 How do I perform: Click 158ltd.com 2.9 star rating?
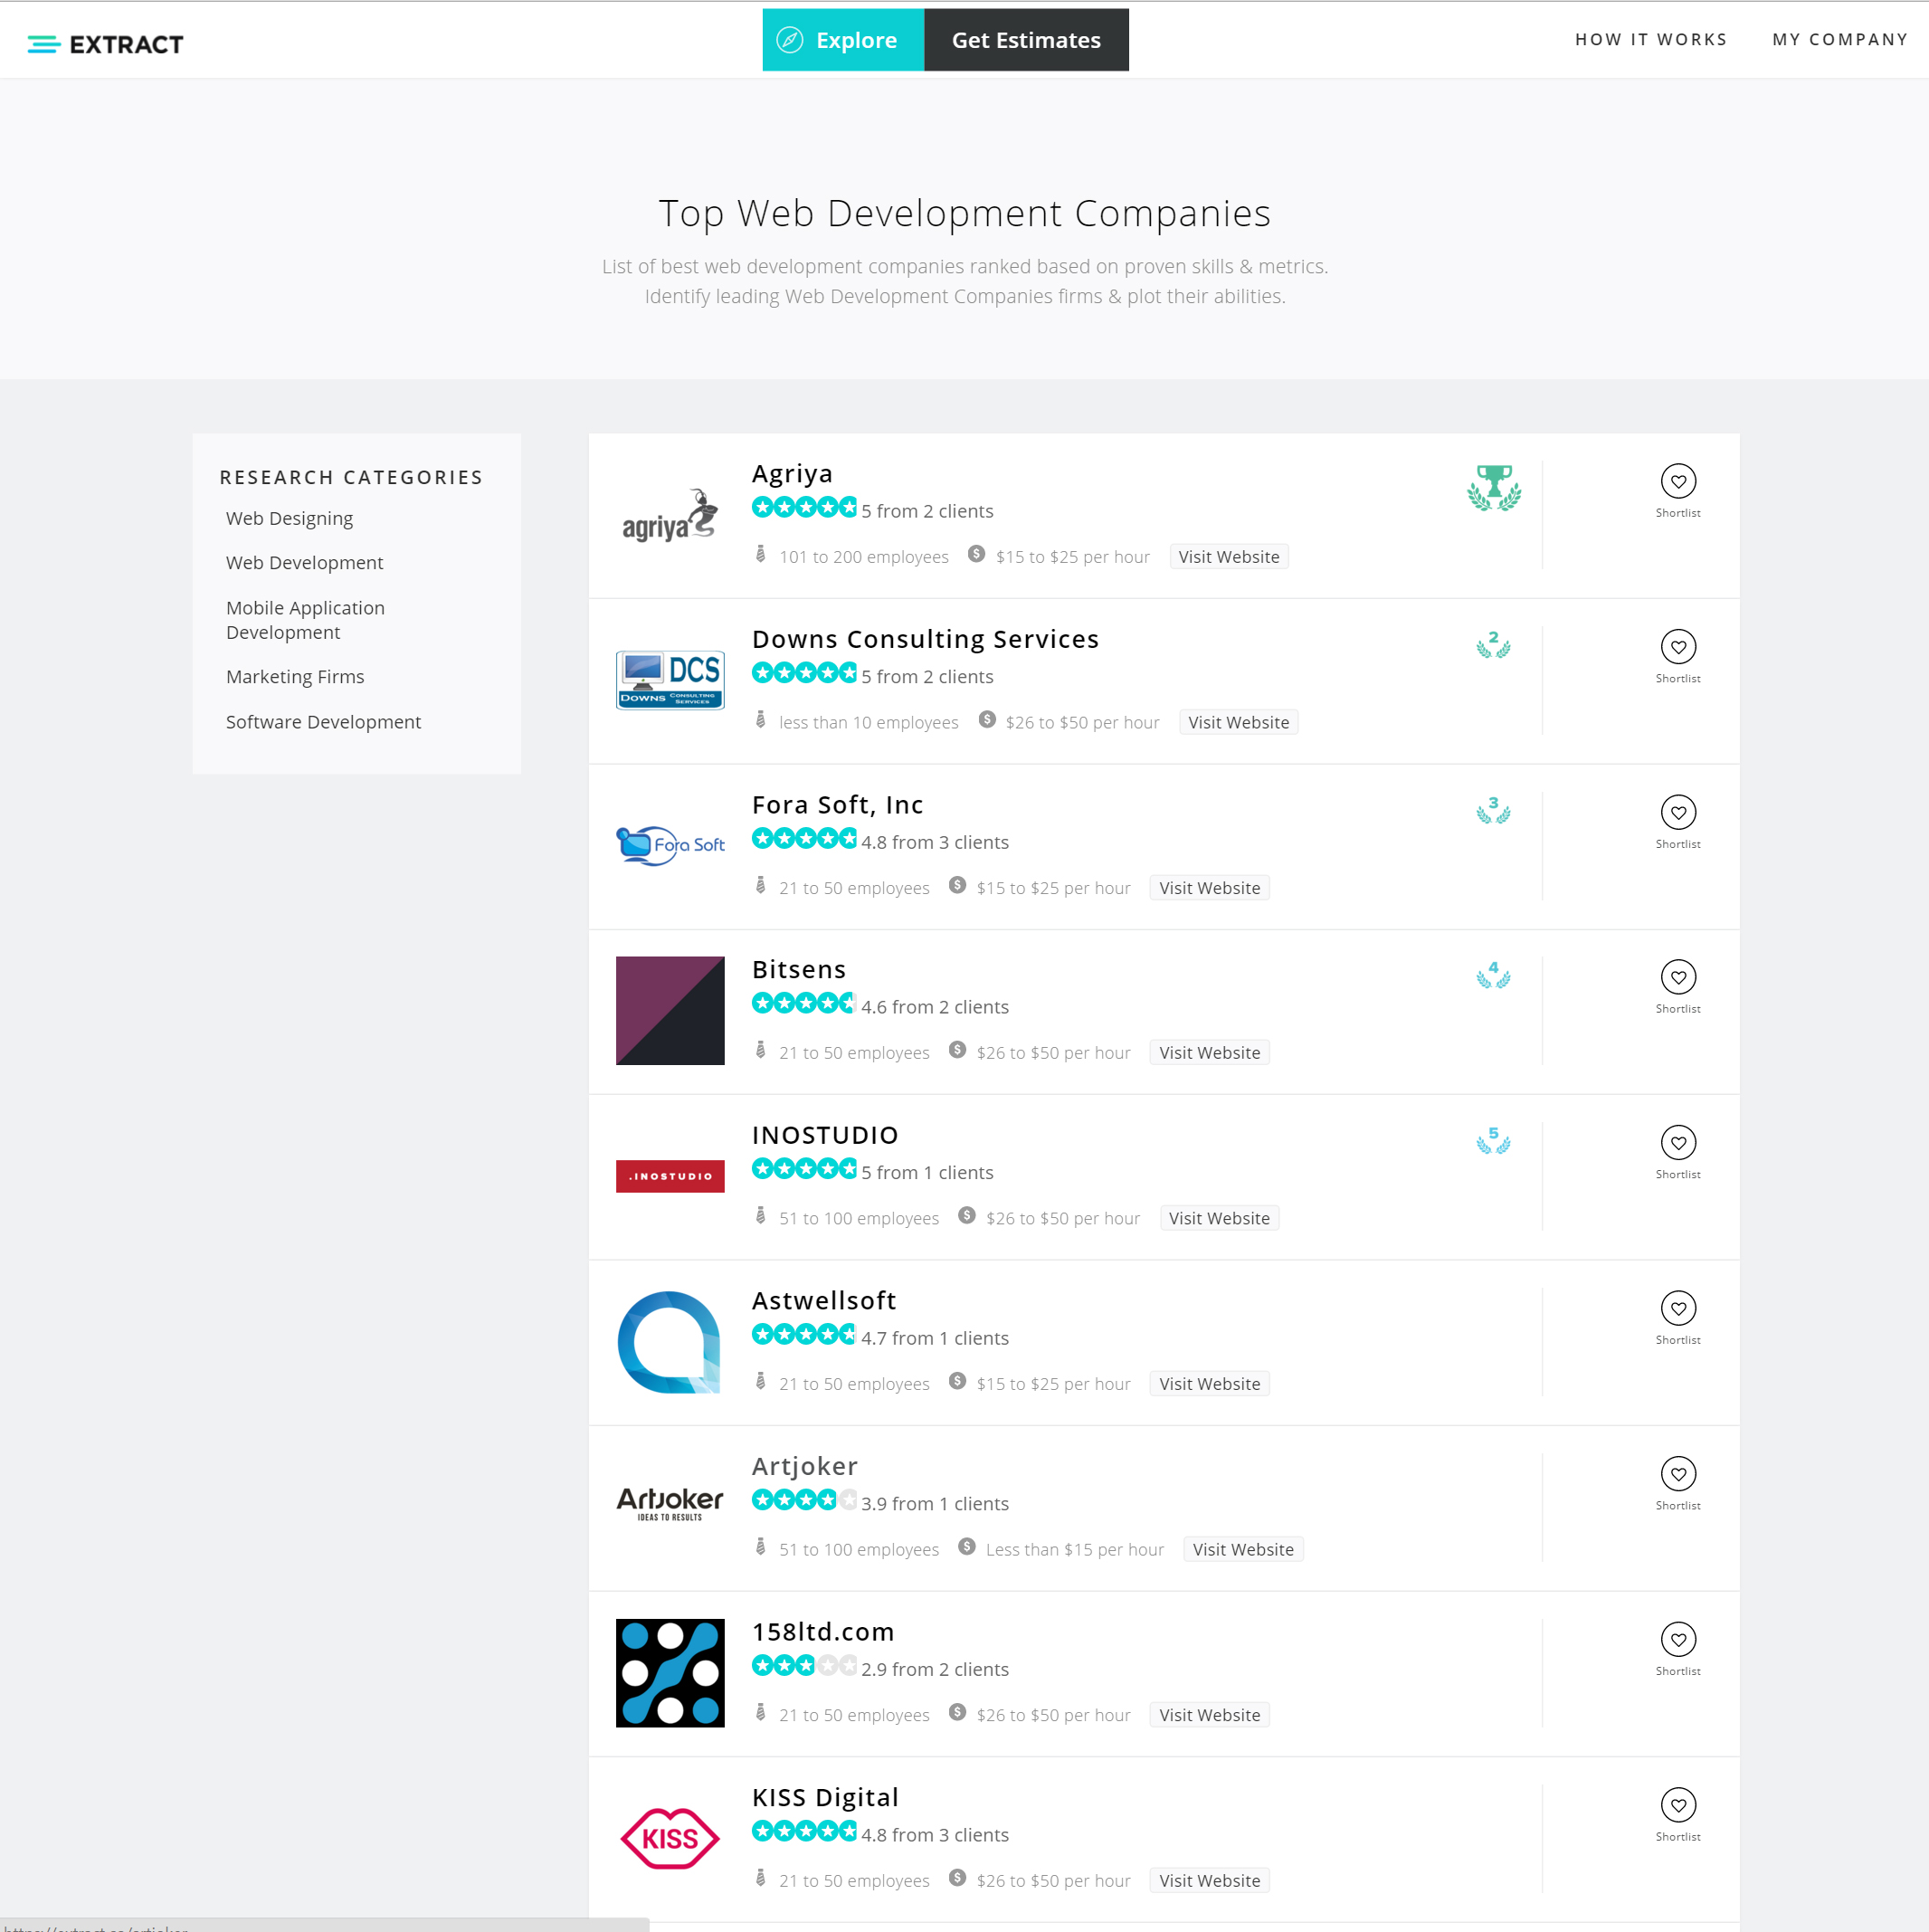(x=804, y=1666)
